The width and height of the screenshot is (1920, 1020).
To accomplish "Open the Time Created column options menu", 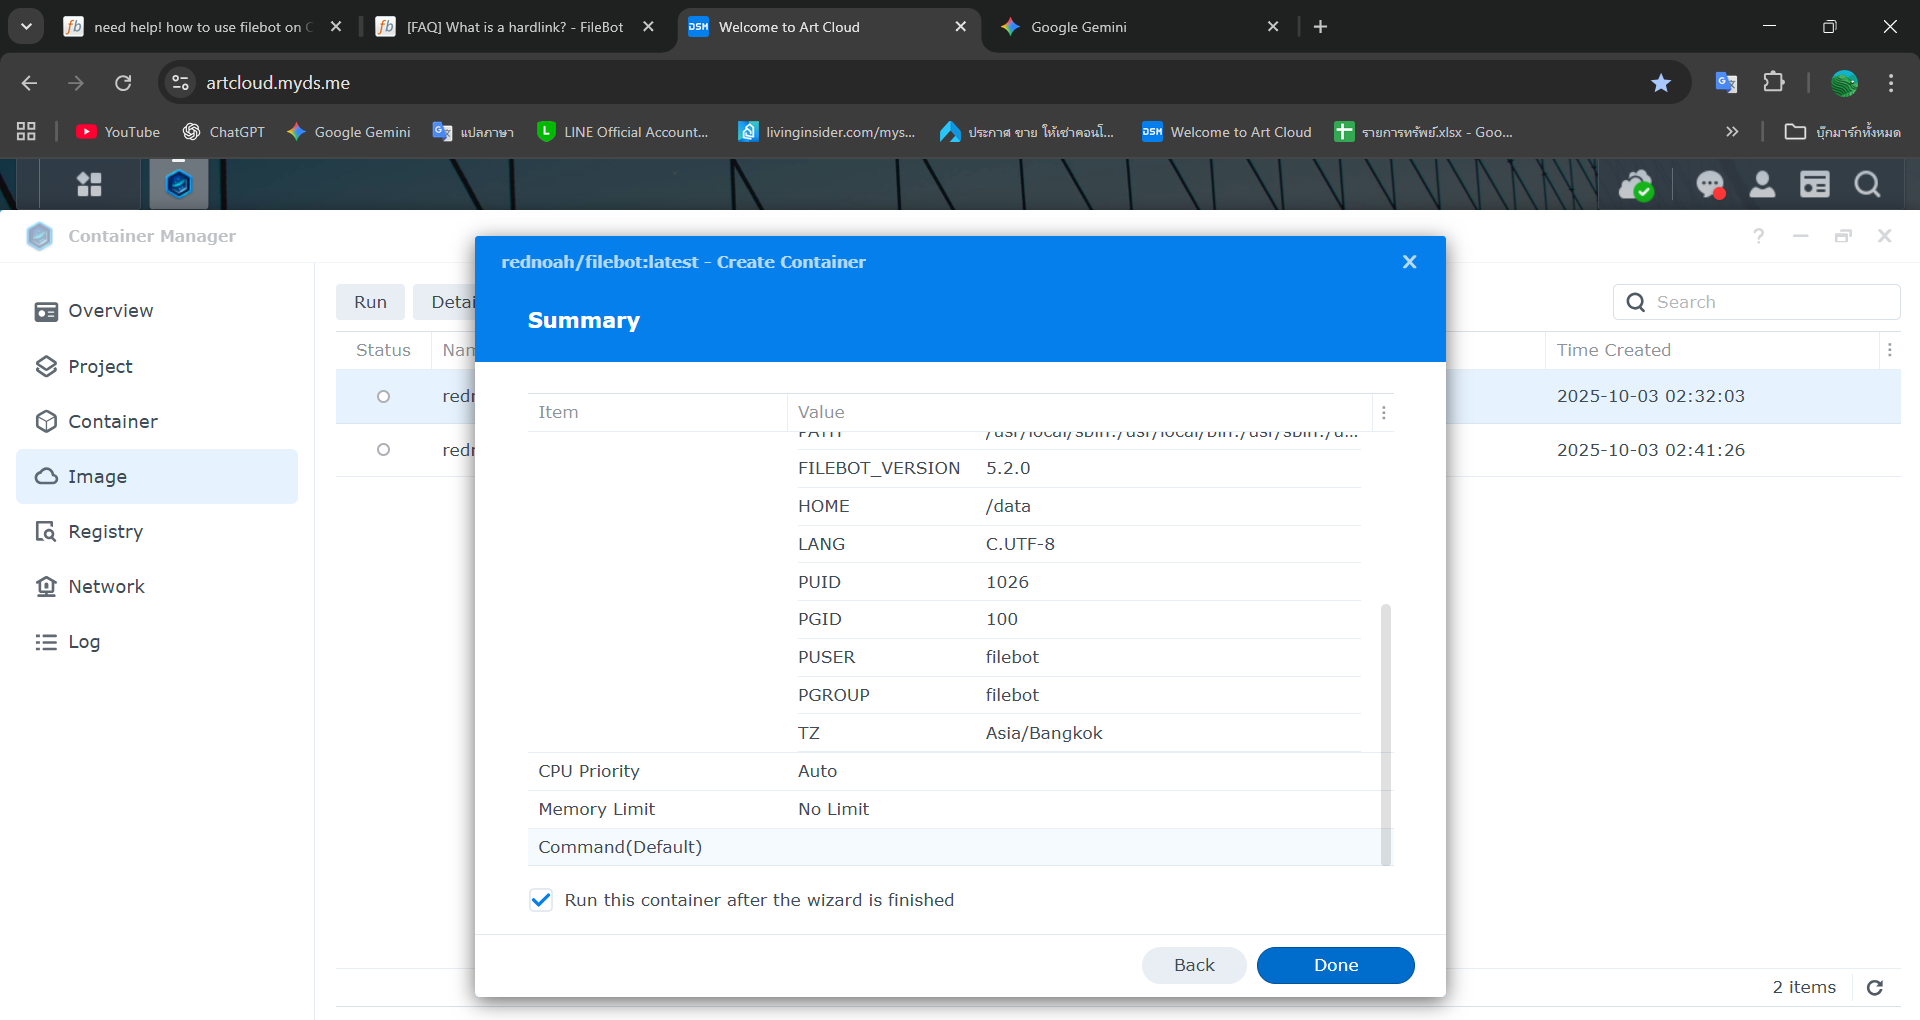I will tap(1889, 350).
